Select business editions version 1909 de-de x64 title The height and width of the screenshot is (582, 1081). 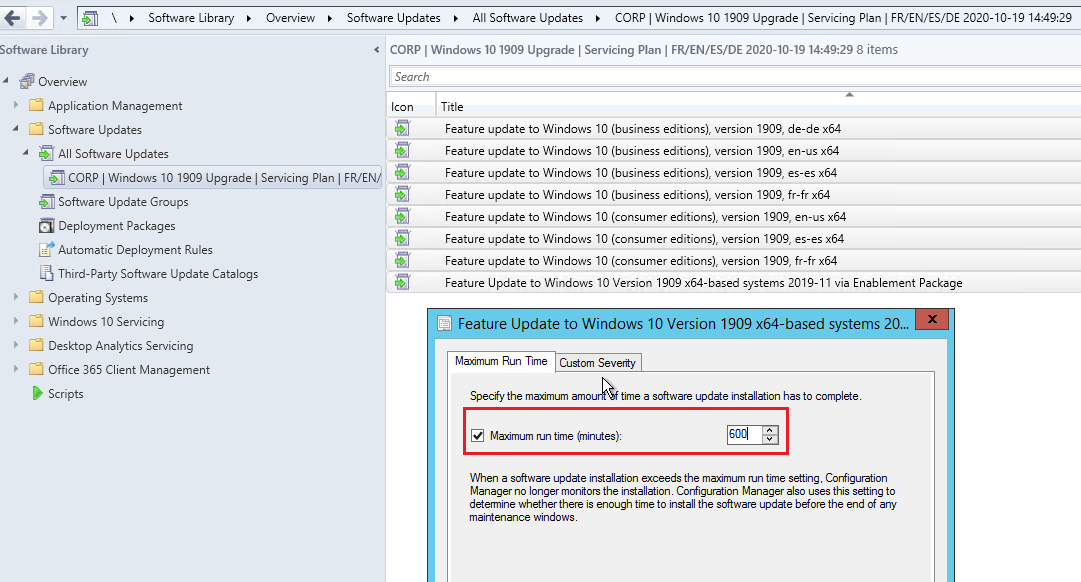[x=643, y=129]
